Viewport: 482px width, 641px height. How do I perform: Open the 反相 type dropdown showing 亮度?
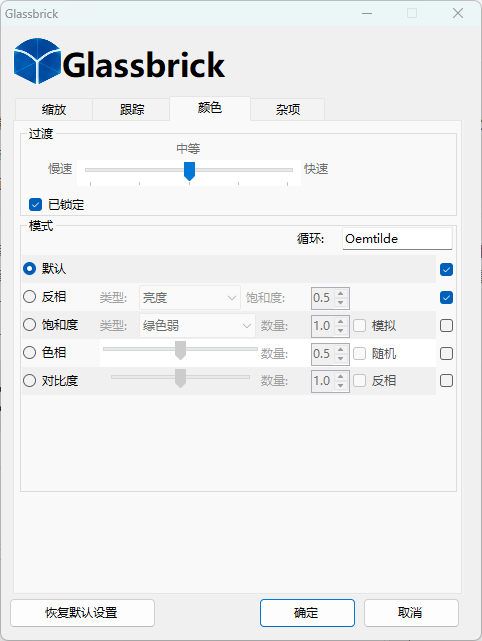(190, 298)
